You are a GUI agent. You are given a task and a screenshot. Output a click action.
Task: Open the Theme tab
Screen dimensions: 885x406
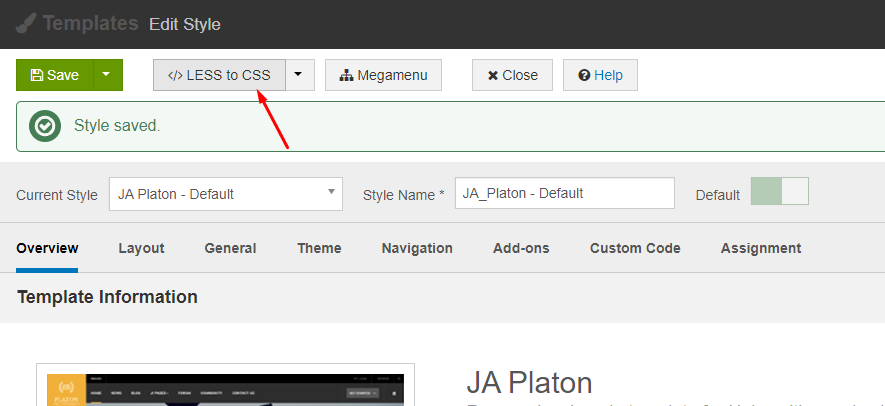tap(319, 248)
